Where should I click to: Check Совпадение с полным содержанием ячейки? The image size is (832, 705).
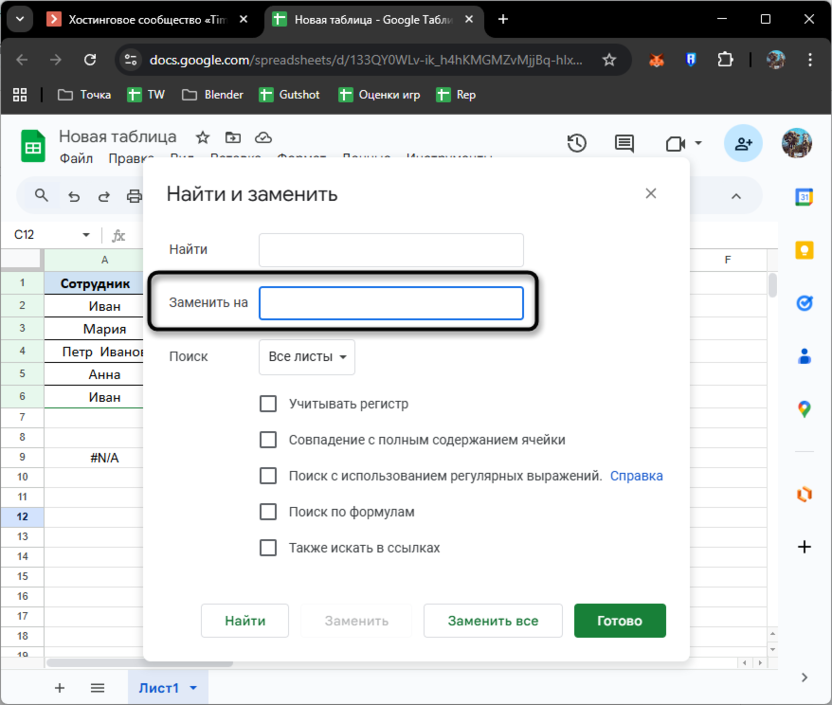268,440
